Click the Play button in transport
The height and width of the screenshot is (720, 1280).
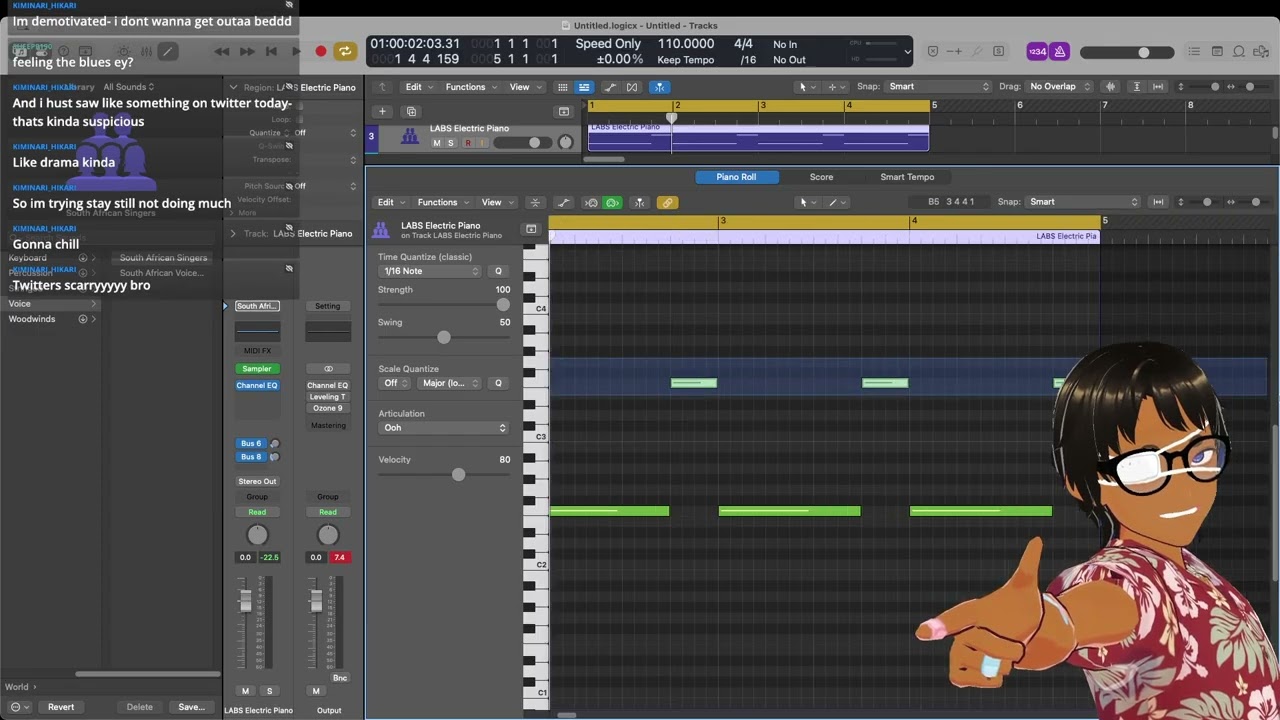click(296, 51)
